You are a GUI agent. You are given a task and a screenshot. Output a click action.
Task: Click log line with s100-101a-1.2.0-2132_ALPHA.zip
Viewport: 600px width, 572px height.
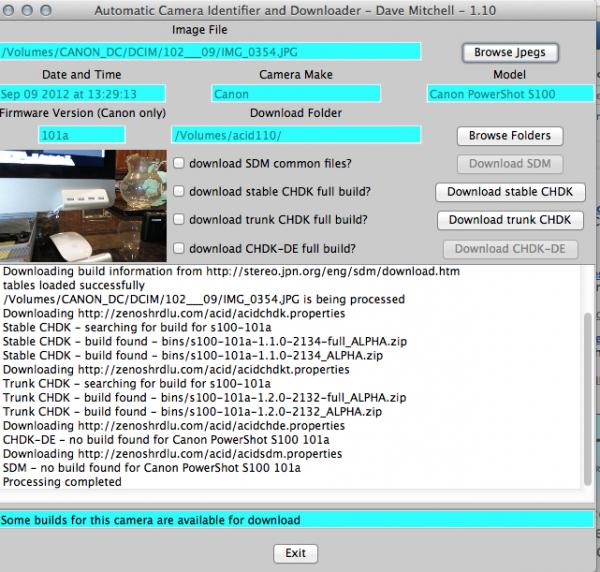coord(192,412)
